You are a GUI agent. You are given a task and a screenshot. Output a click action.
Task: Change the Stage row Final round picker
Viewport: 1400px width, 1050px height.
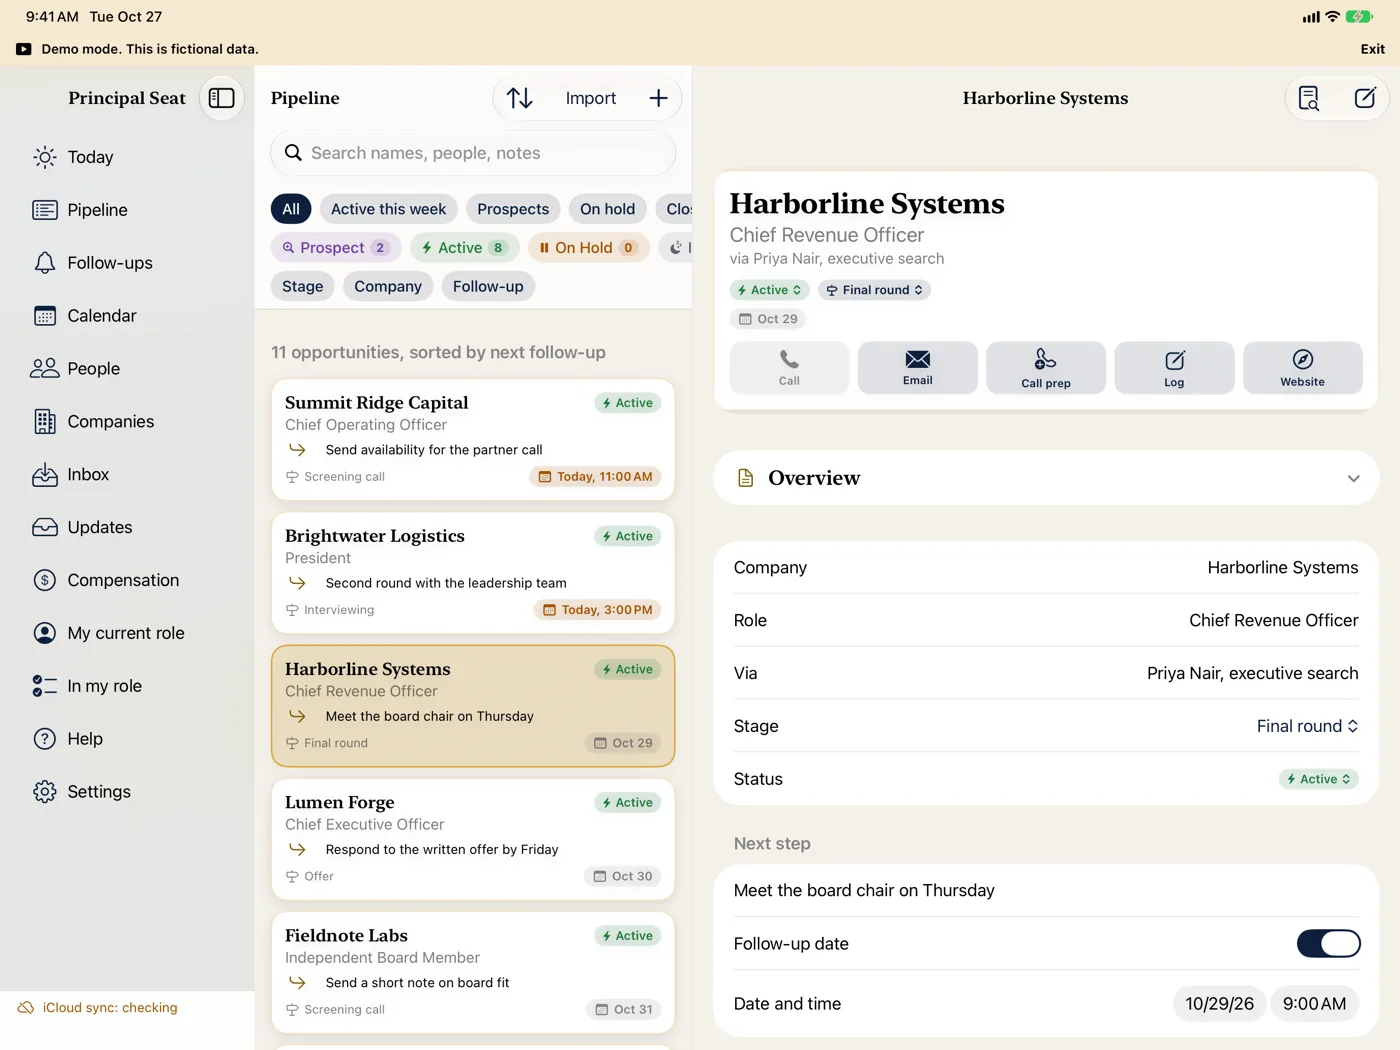(1307, 726)
